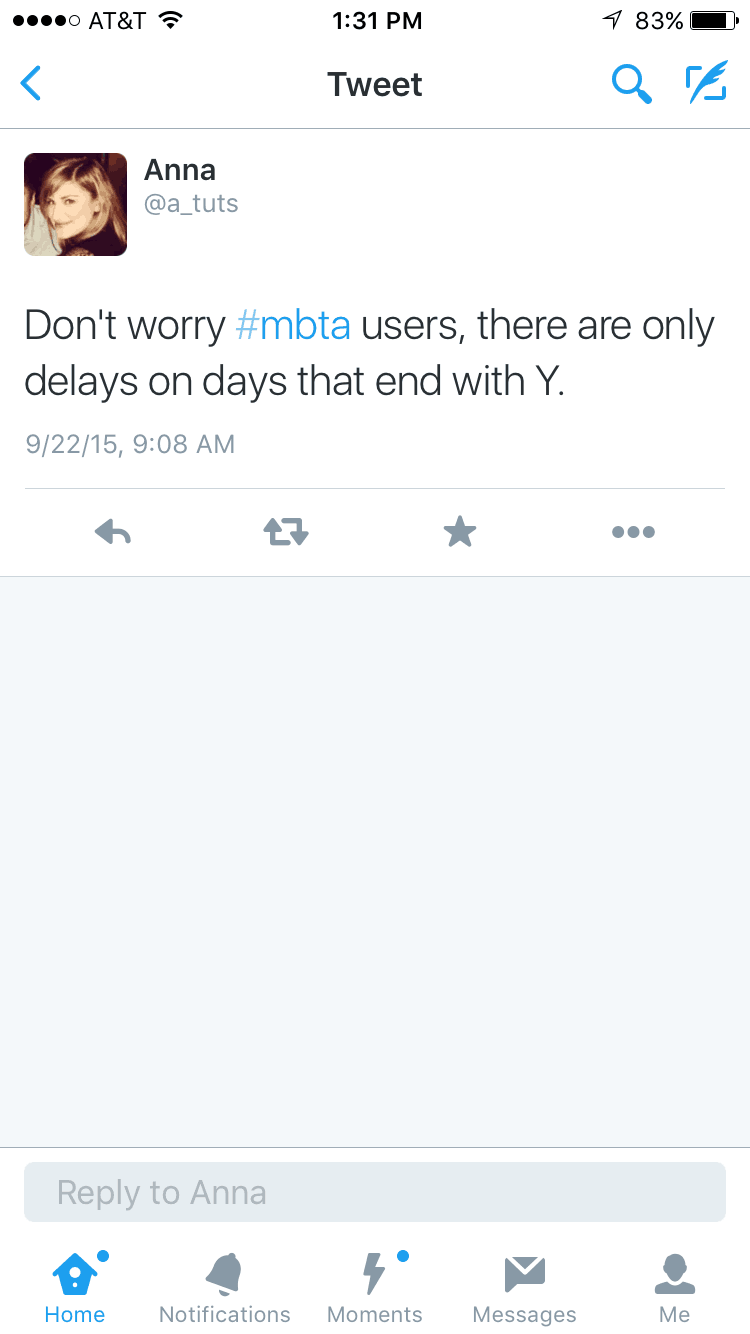Tap the #mbta hashtag link
The image size is (750, 1334).
(x=293, y=326)
